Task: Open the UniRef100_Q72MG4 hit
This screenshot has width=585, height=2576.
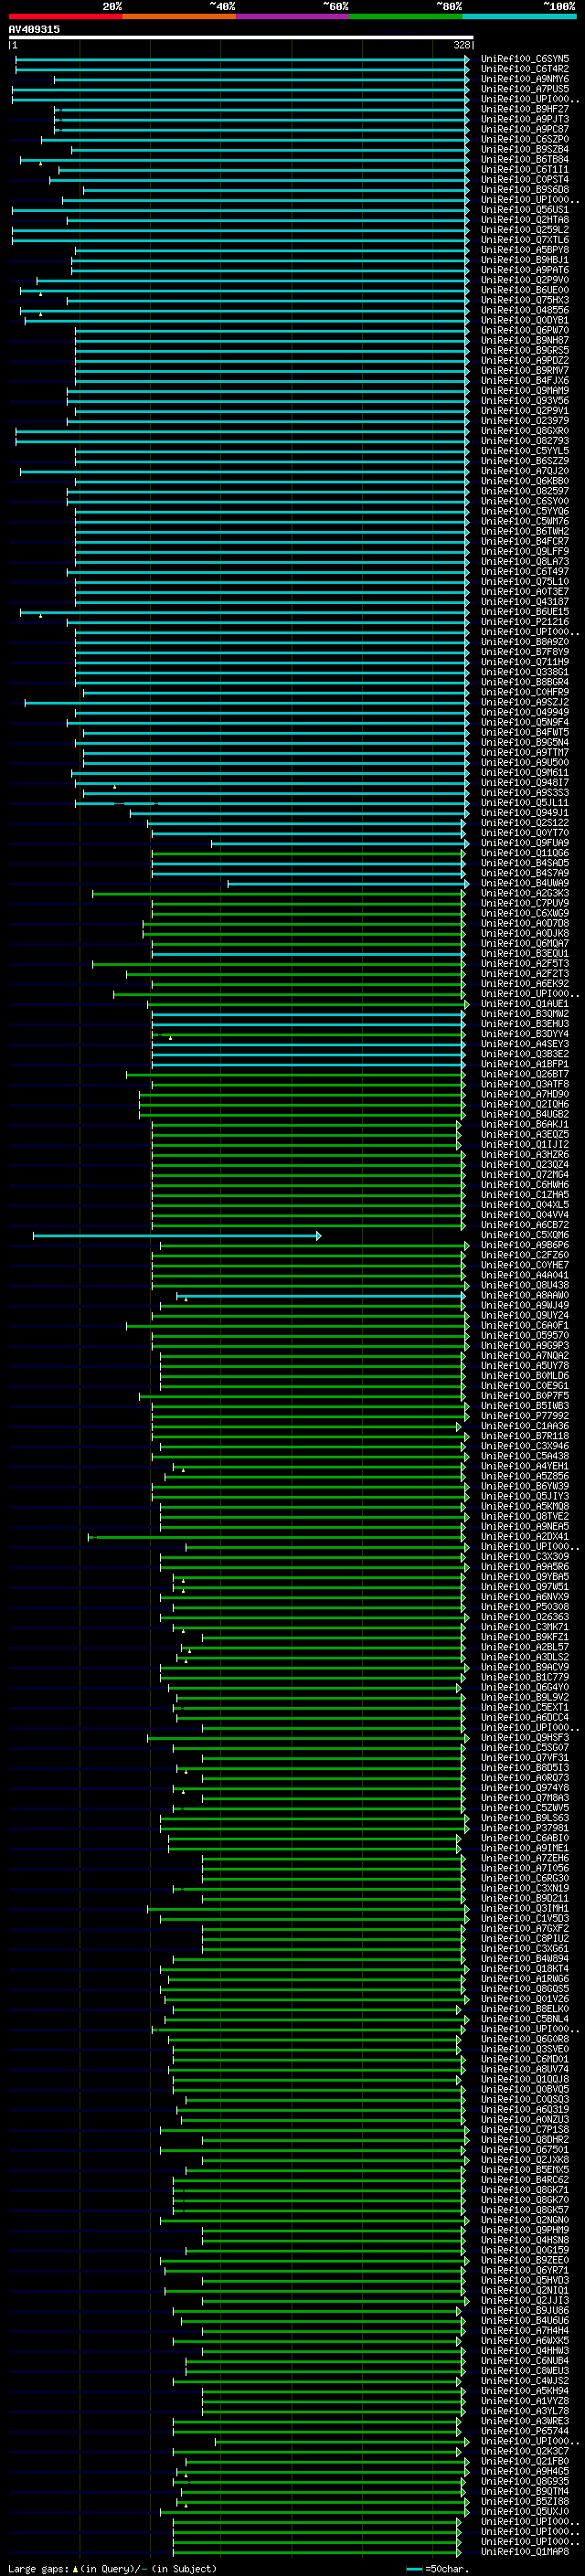Action: coord(524,1175)
